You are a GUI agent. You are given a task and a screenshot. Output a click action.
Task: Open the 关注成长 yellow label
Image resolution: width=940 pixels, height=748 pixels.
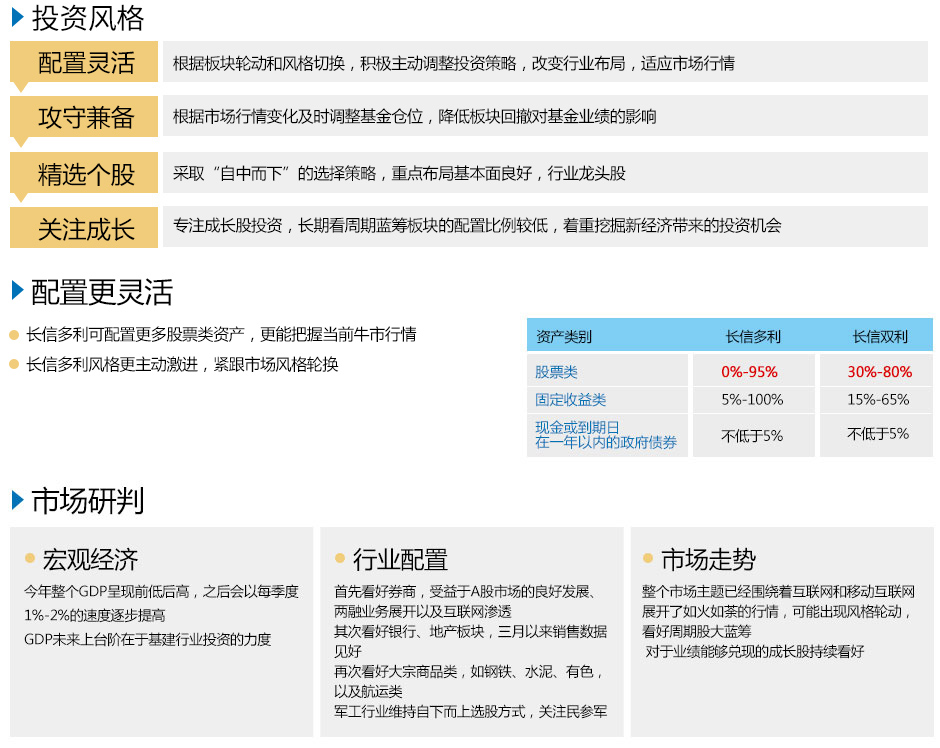pyautogui.click(x=85, y=228)
